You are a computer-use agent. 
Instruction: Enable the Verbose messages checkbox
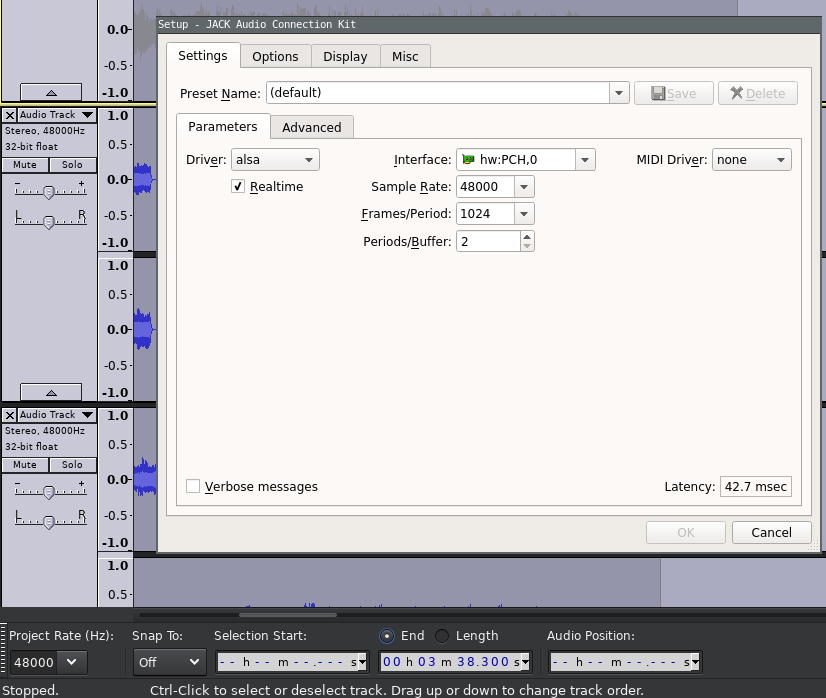tap(192, 486)
